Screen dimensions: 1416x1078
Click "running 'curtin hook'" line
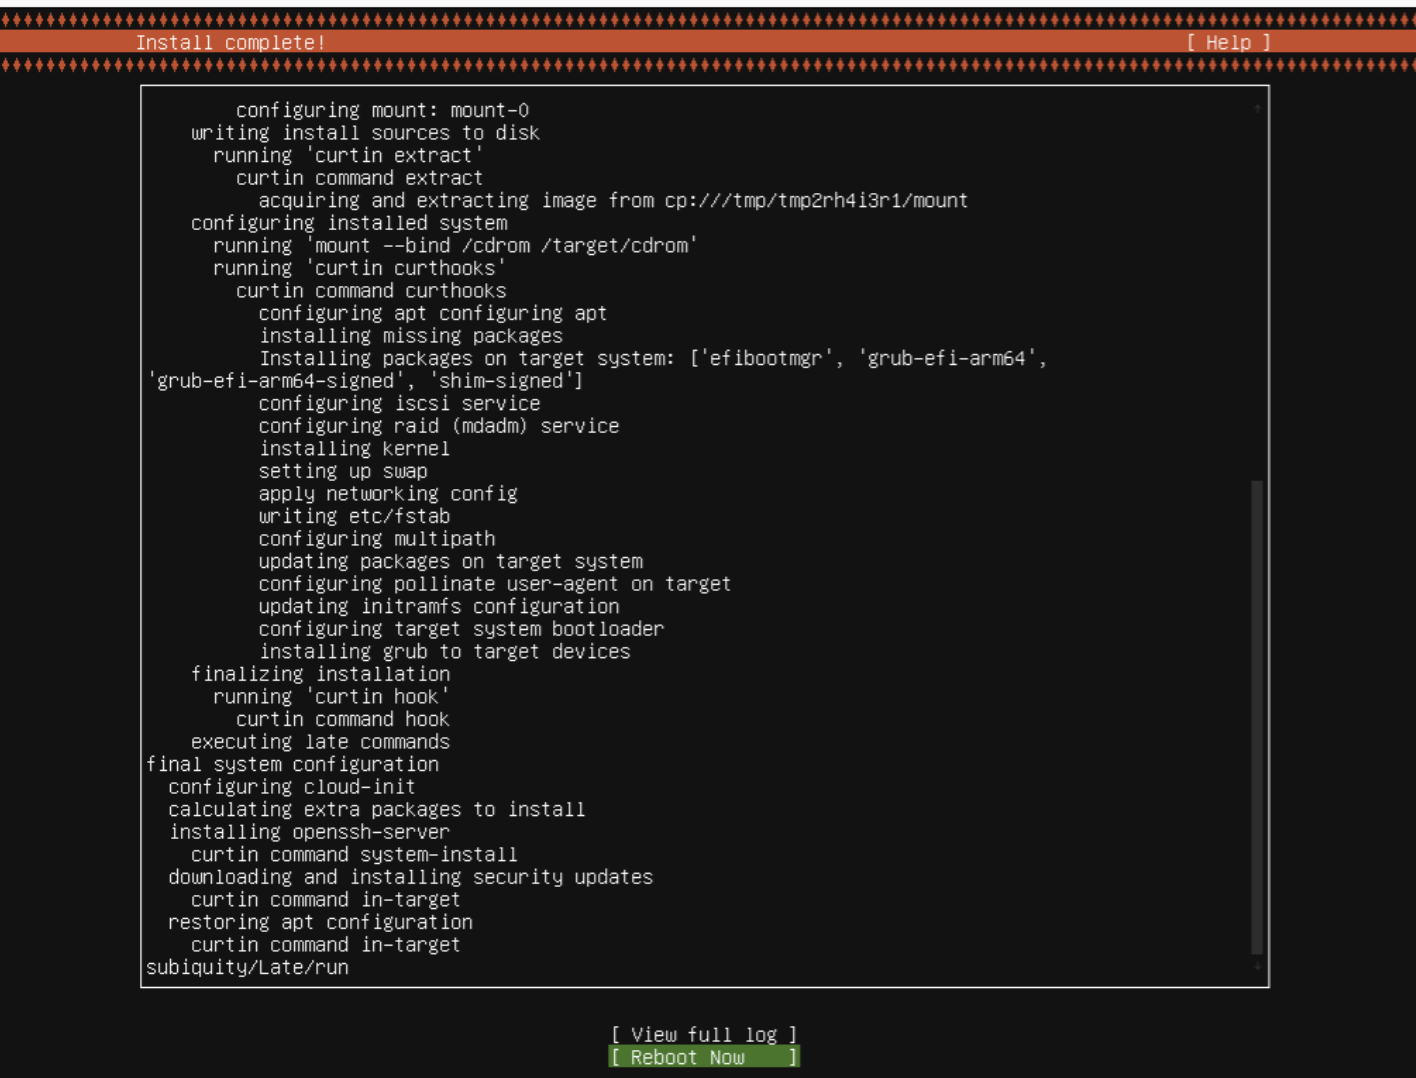coord(331,696)
